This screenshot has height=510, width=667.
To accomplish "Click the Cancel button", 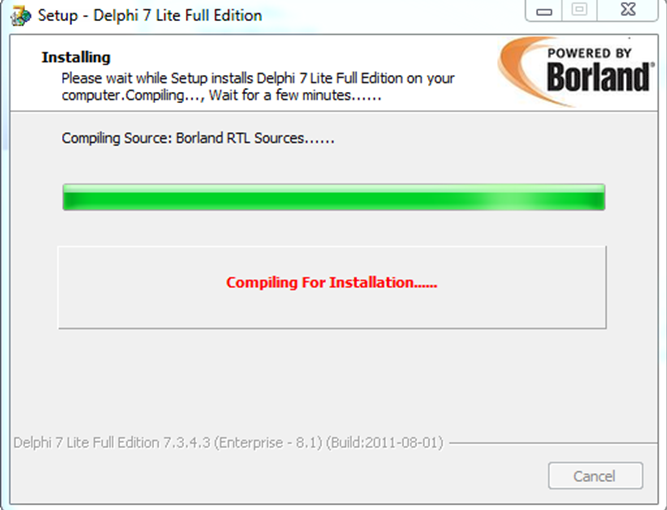I will (x=595, y=476).
